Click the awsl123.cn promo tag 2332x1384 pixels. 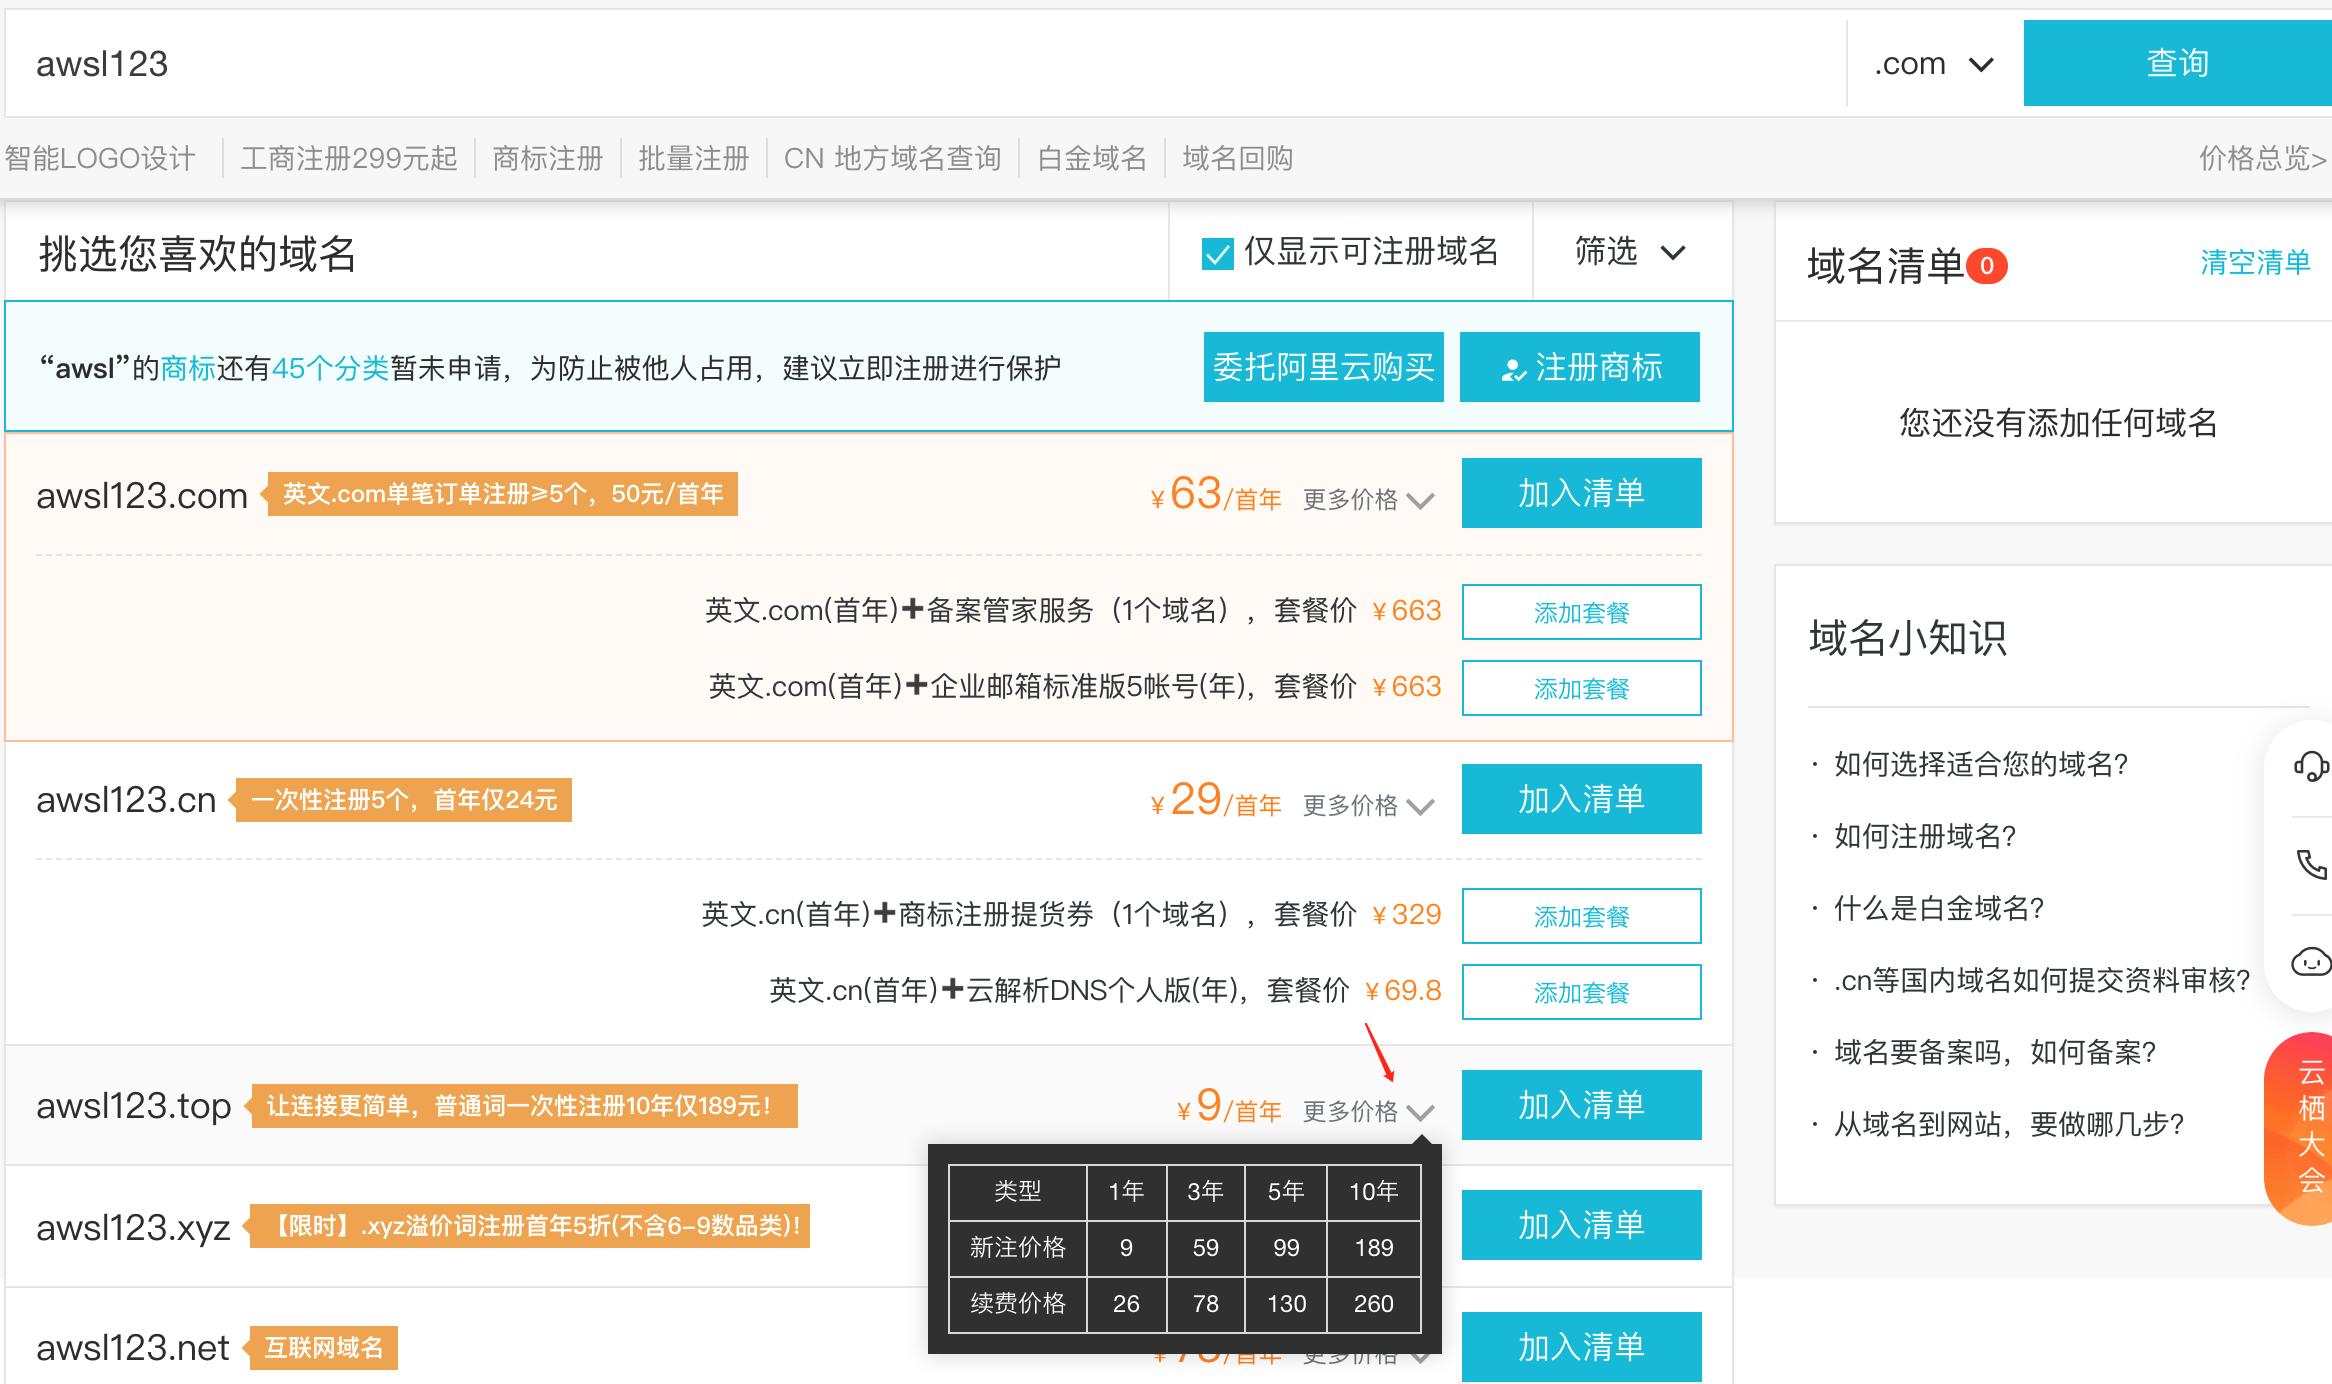401,800
